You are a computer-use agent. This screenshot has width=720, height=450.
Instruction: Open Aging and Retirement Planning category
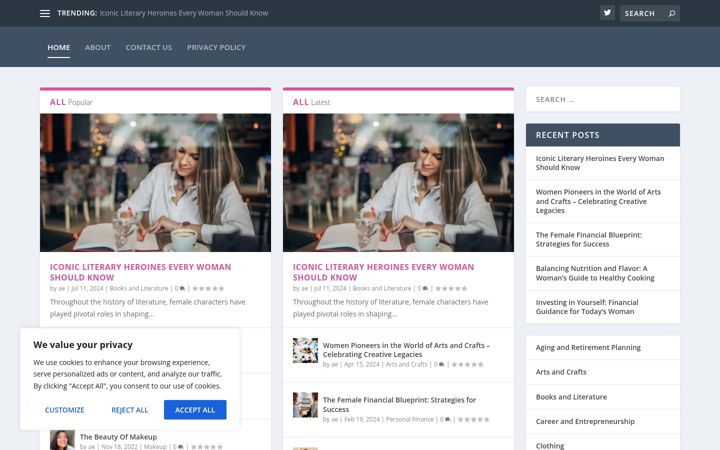588,348
